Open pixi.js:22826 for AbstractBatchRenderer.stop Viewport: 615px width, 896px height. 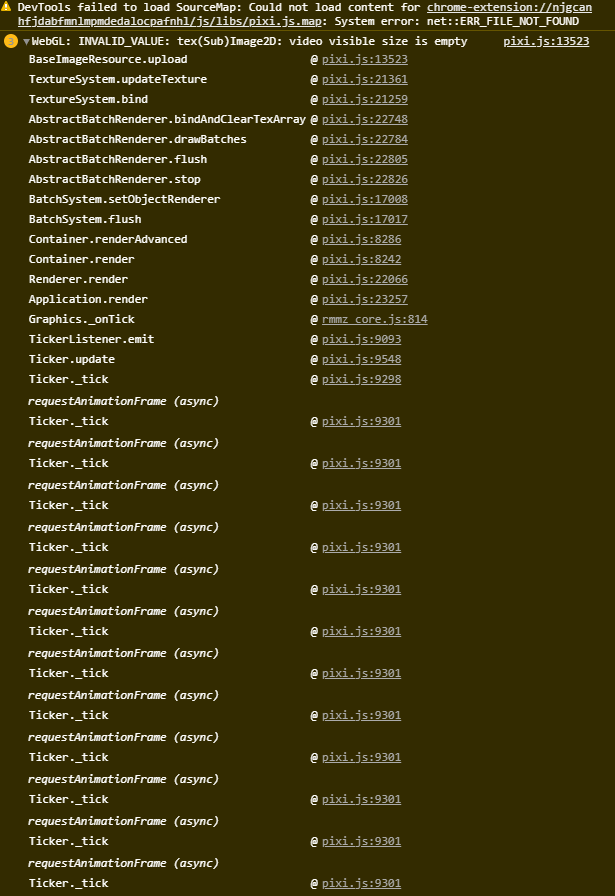click(364, 179)
